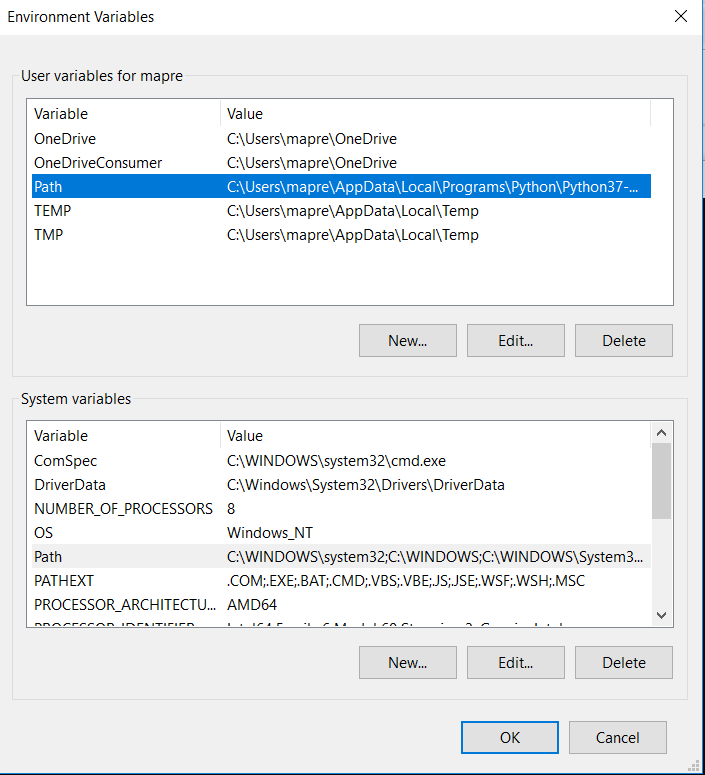Click the C:\WINDOWS\system32\cmd.exe value cell
This screenshot has width=705, height=775.
336,461
